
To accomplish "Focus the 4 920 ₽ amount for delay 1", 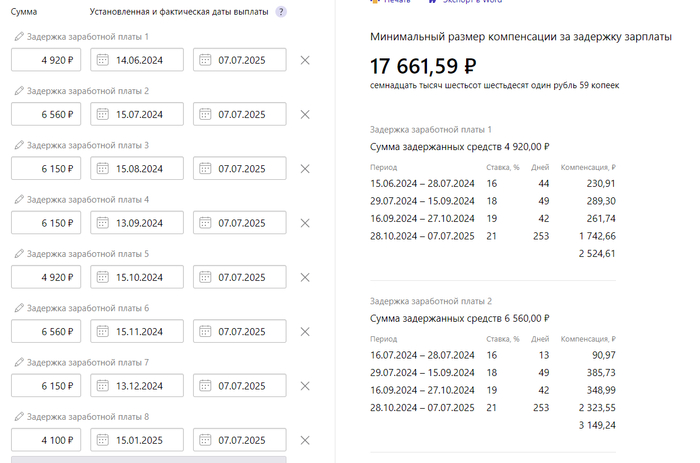I will click(46, 60).
